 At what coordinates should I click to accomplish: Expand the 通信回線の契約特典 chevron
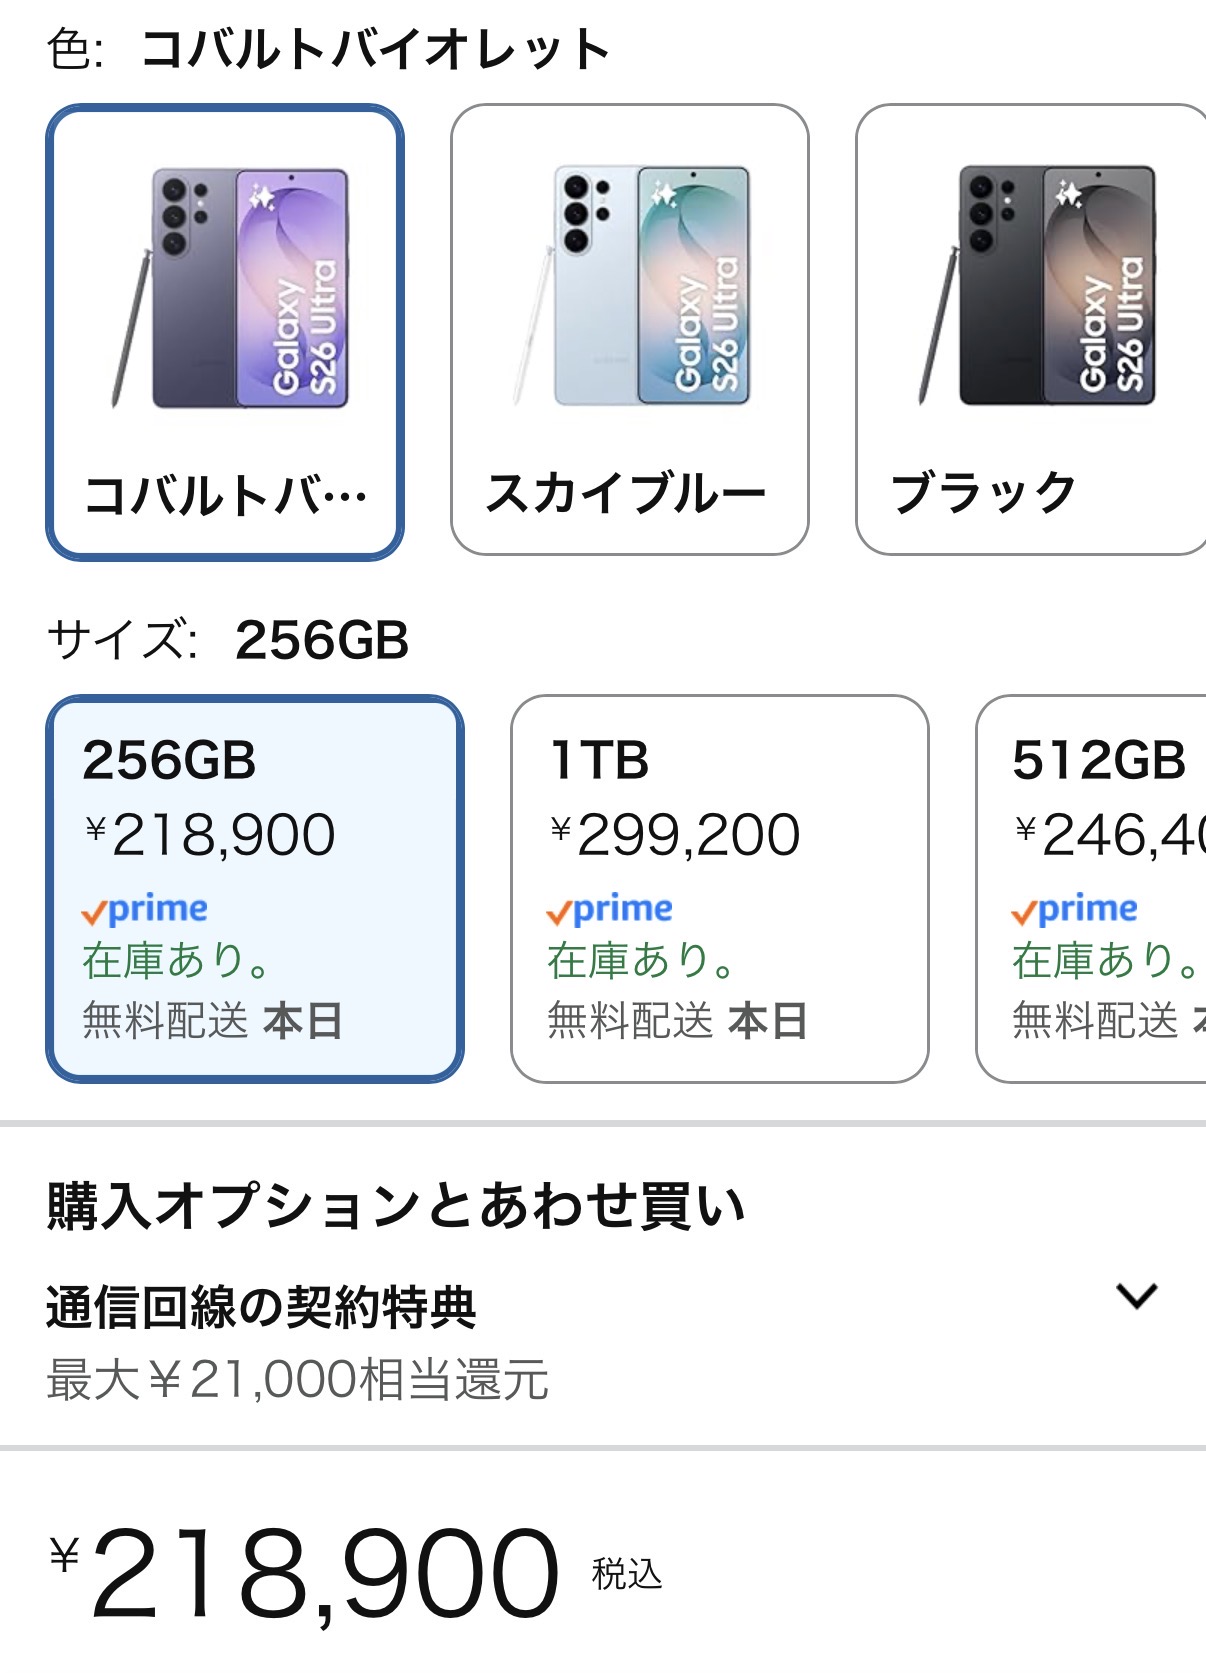tap(1136, 1296)
